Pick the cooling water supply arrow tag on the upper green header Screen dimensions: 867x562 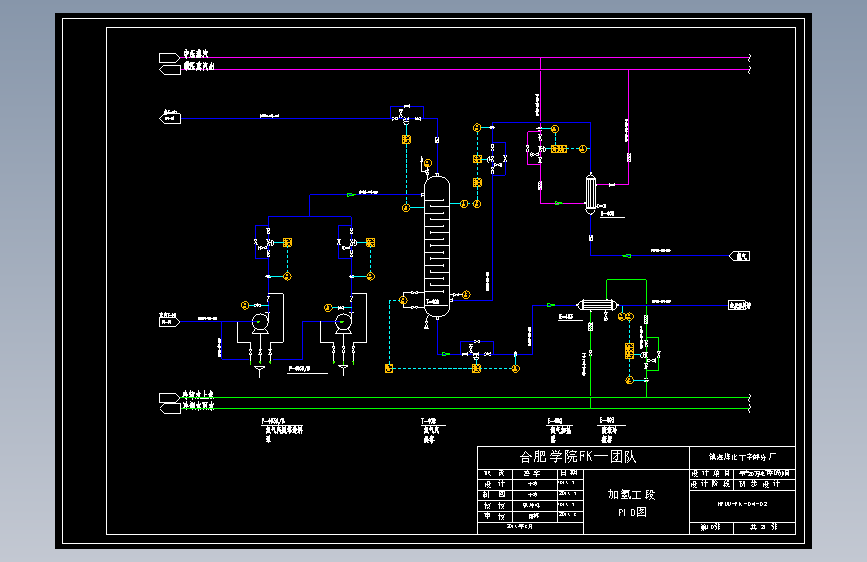click(x=169, y=398)
